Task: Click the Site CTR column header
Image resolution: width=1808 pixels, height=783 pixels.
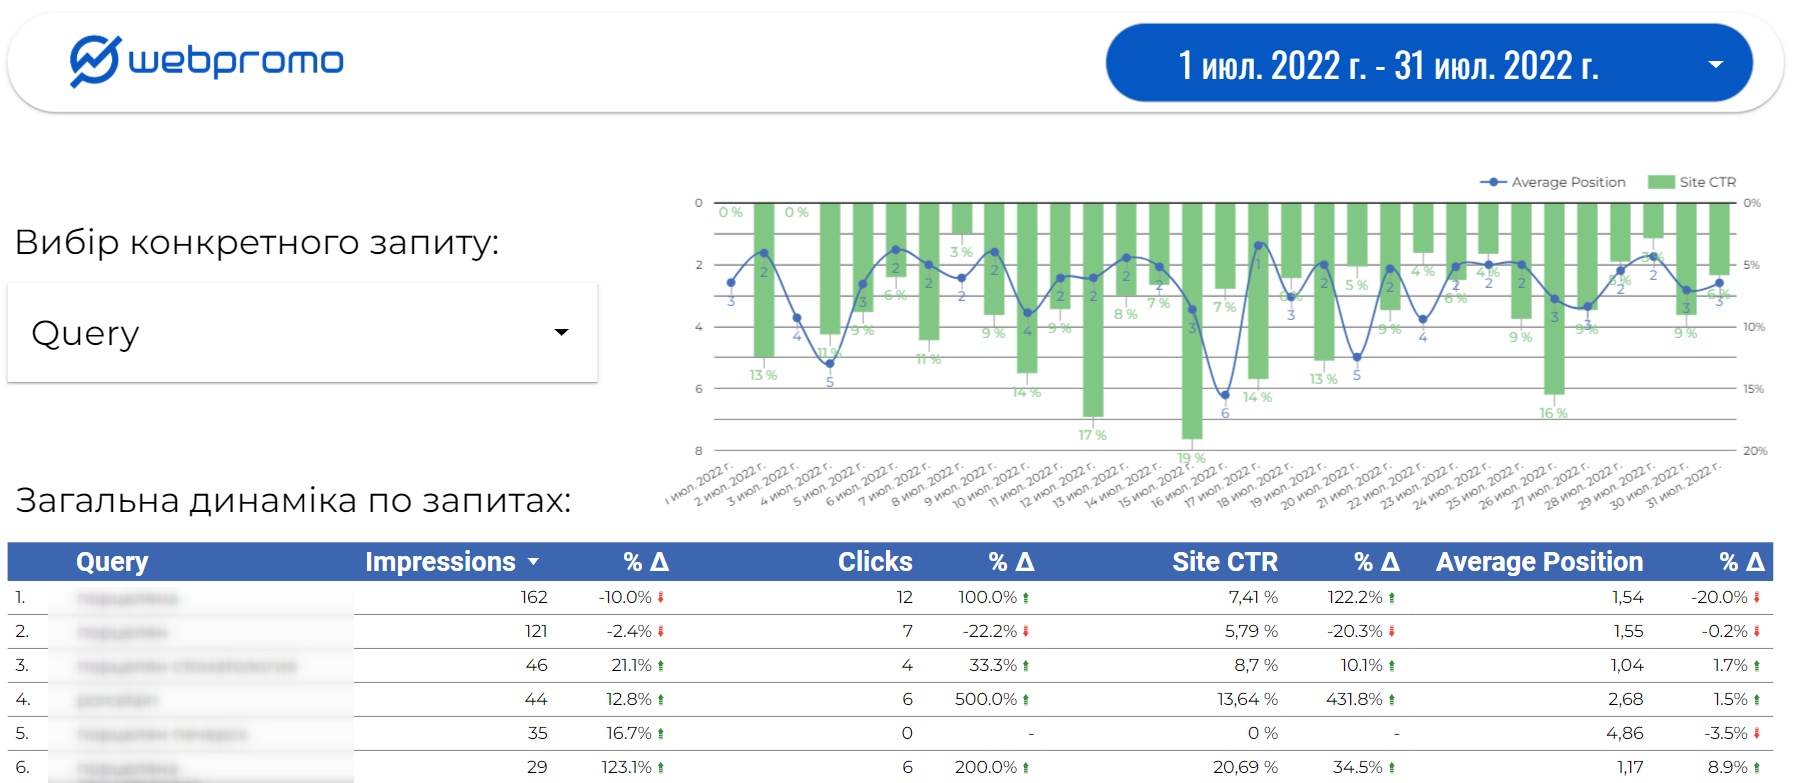Action: click(1224, 562)
